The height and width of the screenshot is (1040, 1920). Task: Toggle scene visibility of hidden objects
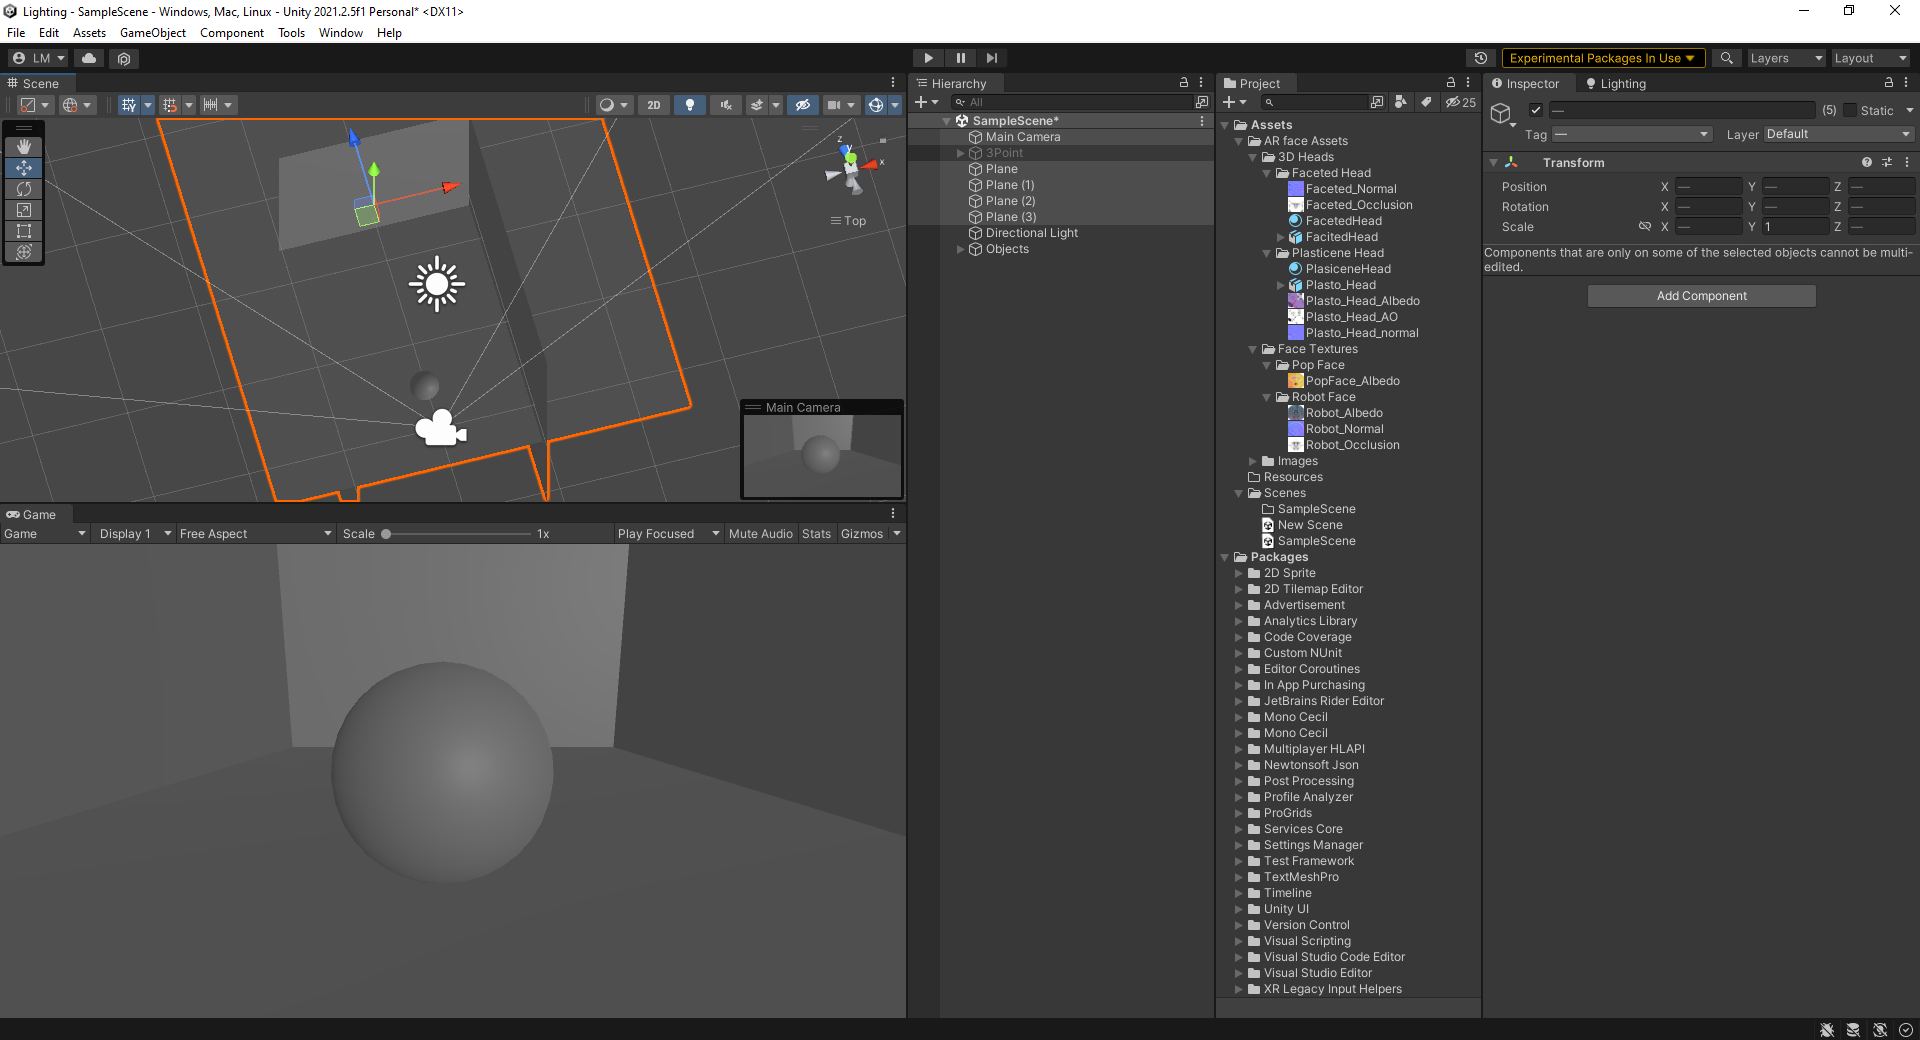(802, 105)
